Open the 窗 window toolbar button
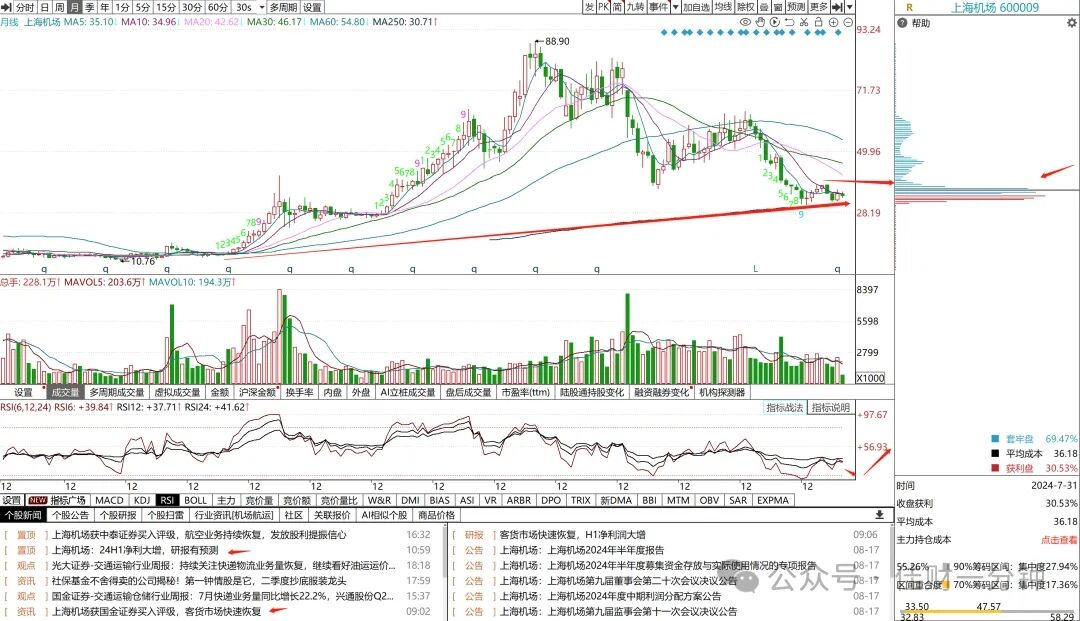 coord(778,7)
